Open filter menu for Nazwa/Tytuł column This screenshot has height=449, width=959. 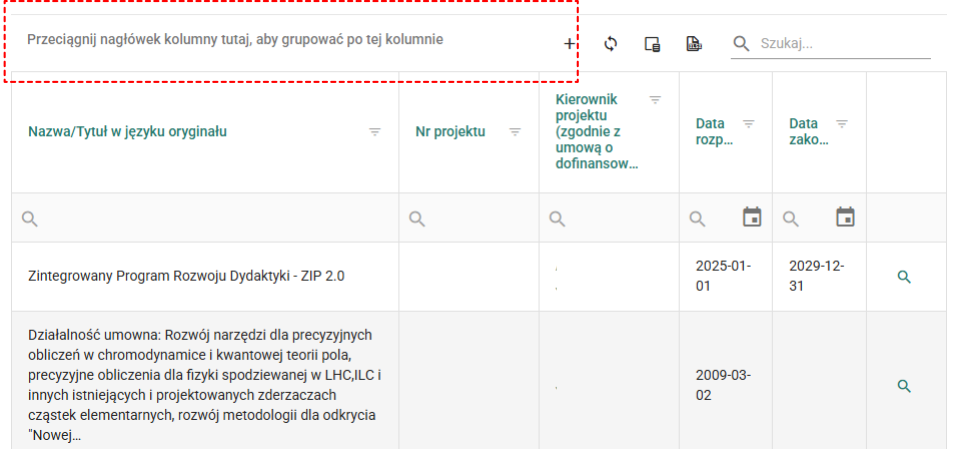point(375,132)
